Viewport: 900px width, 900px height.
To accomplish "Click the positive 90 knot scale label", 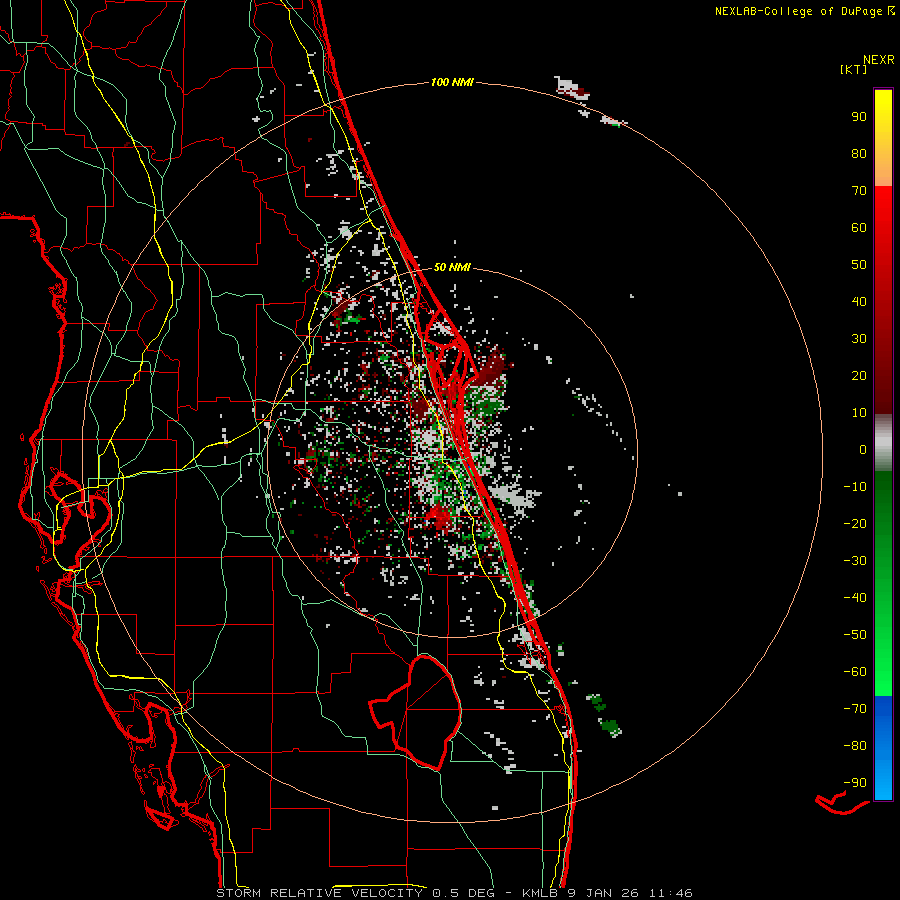I will [x=859, y=117].
